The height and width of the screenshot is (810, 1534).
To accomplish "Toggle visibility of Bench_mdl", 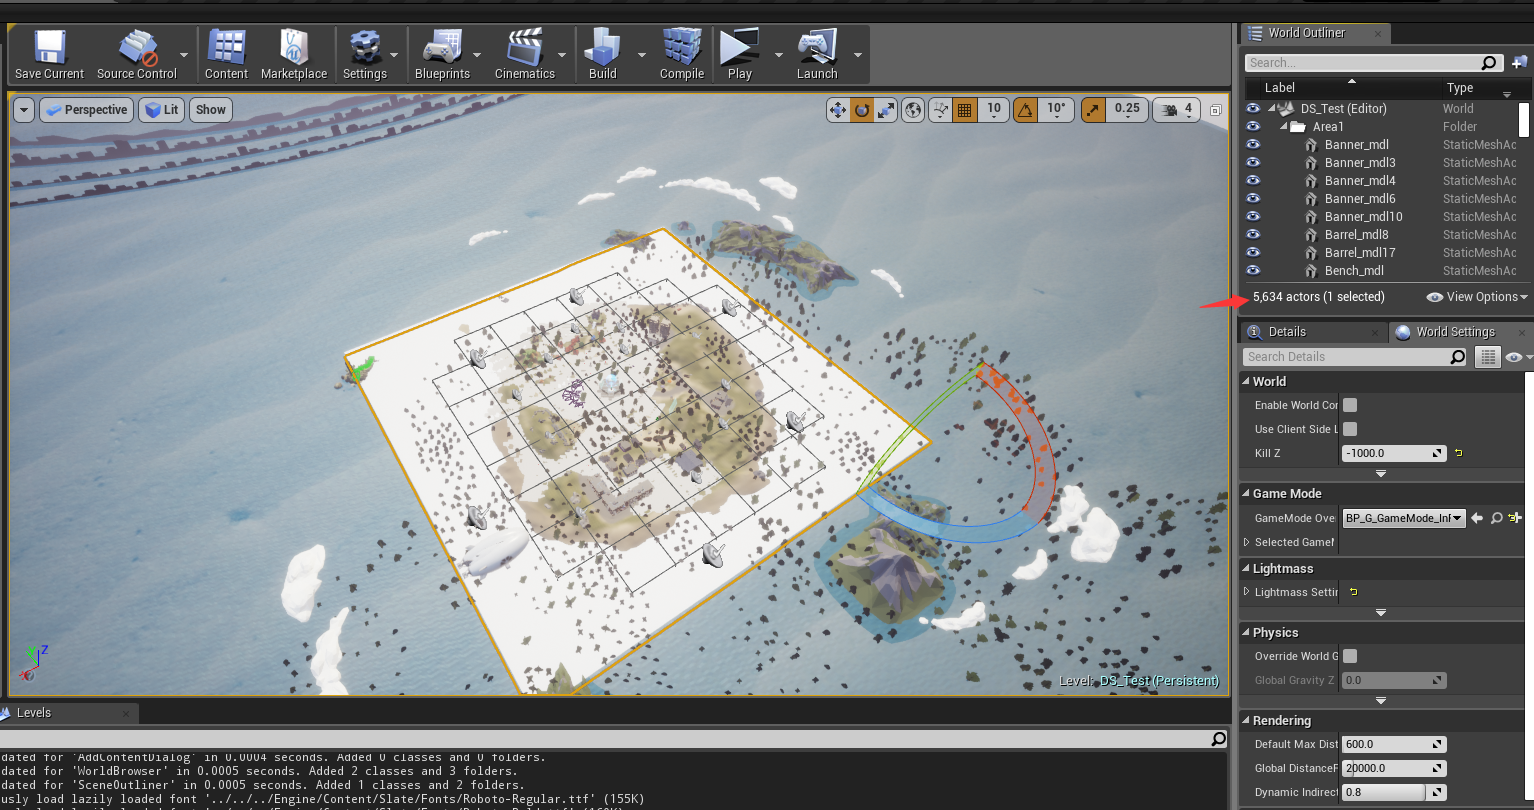I will (1253, 271).
